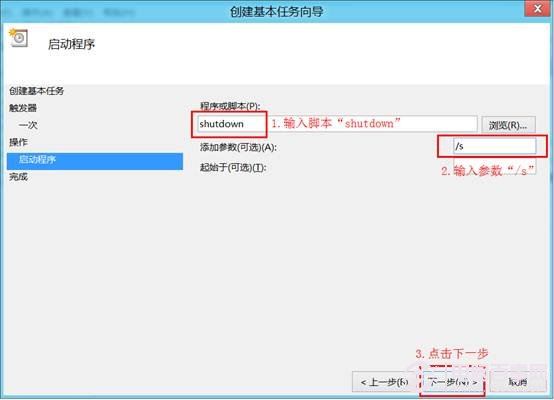This screenshot has width=554, height=400.
Task: Select 一次 step in sidebar
Action: tap(28, 125)
